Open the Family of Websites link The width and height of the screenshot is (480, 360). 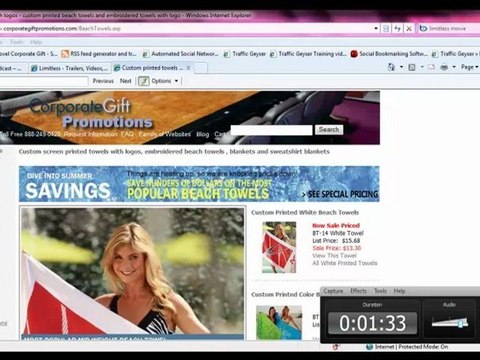(165, 134)
